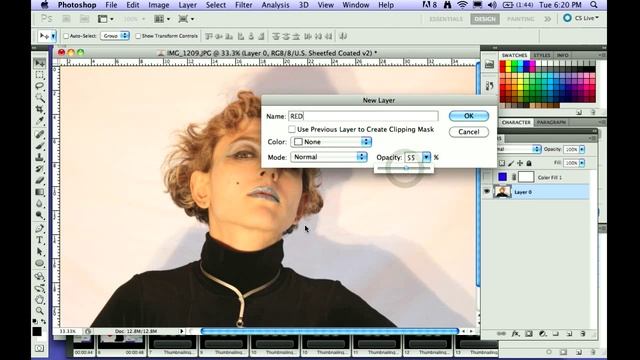This screenshot has width=640, height=360.
Task: Switch to the Styles tab
Action: point(542,55)
